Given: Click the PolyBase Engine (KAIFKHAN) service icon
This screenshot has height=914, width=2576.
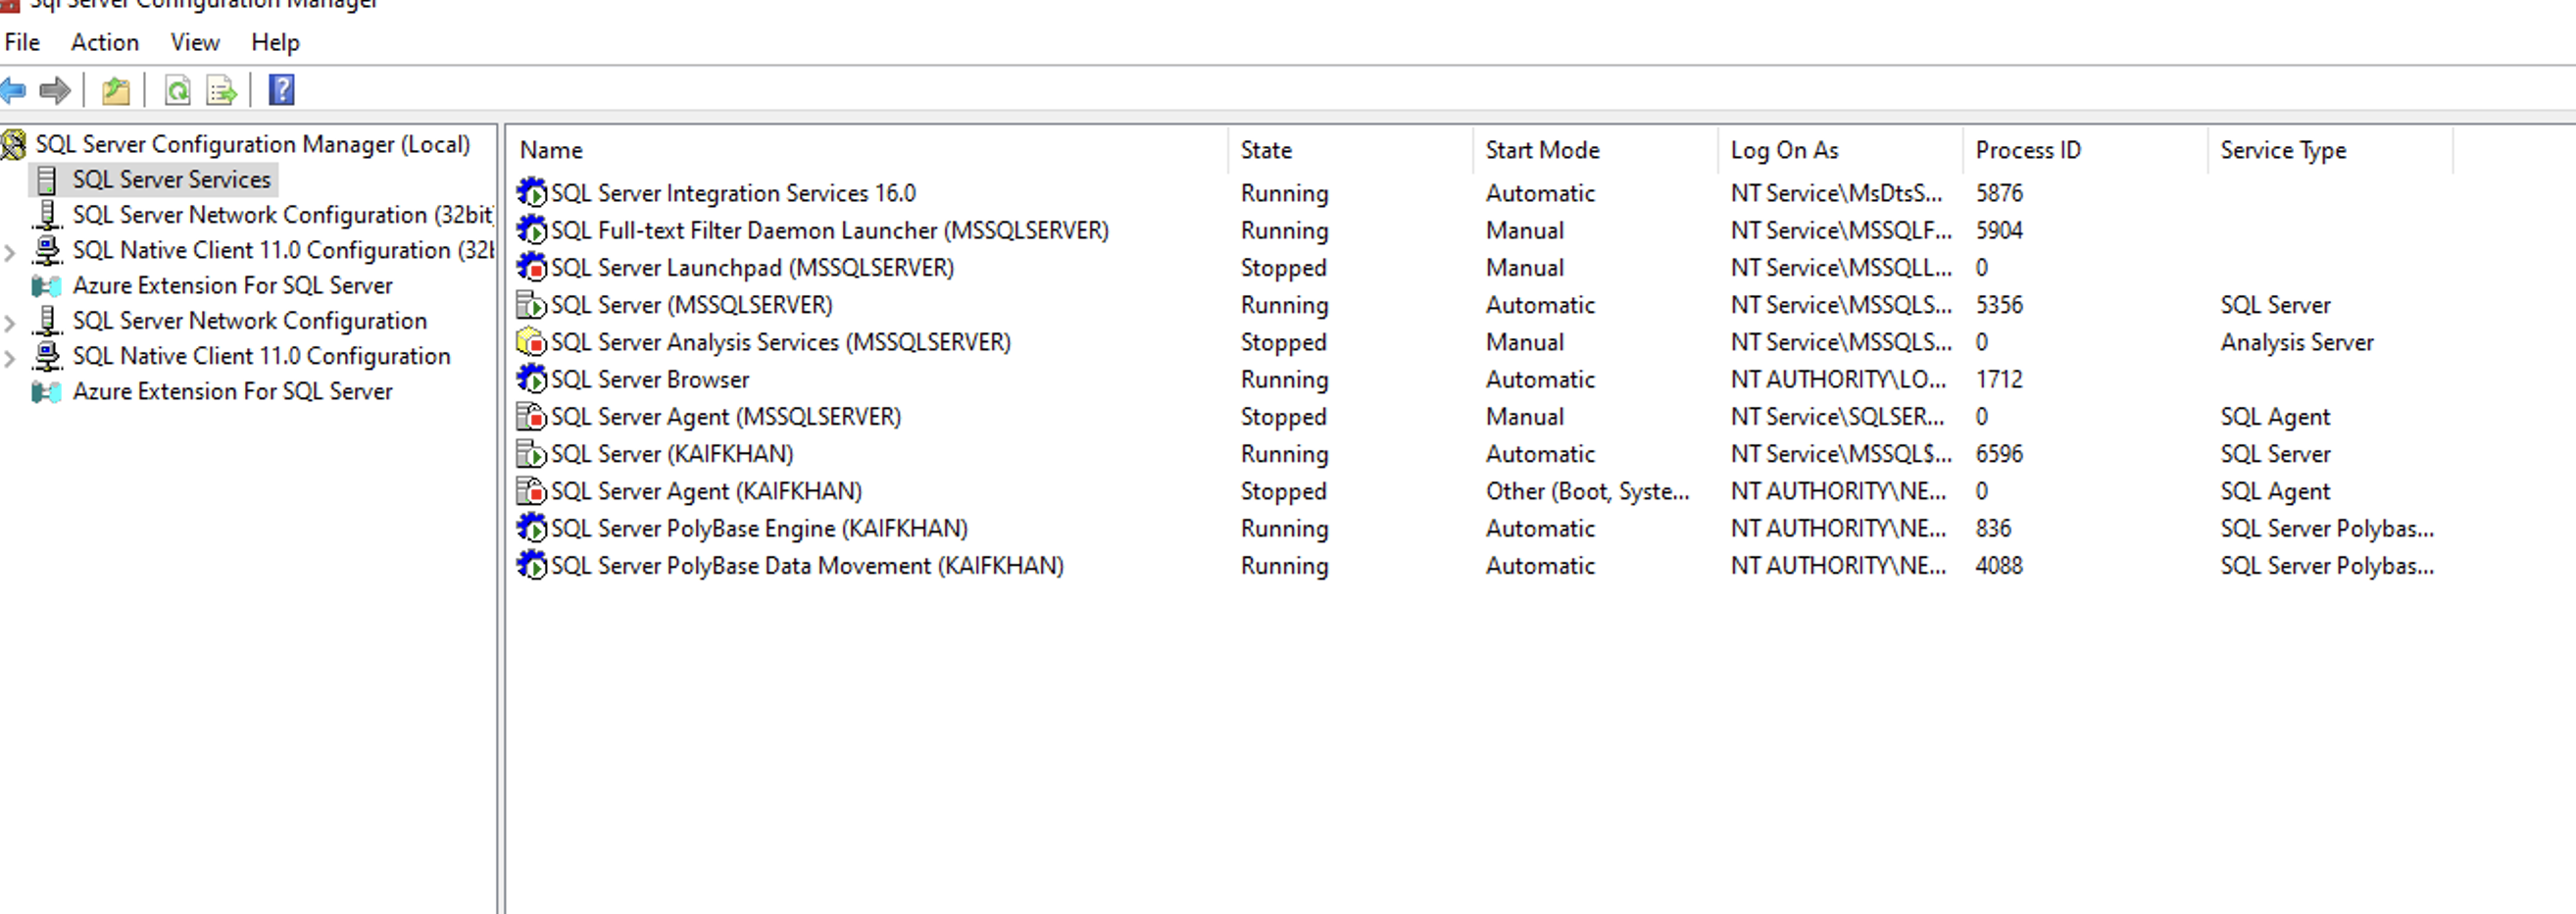Looking at the screenshot, I should pos(531,528).
